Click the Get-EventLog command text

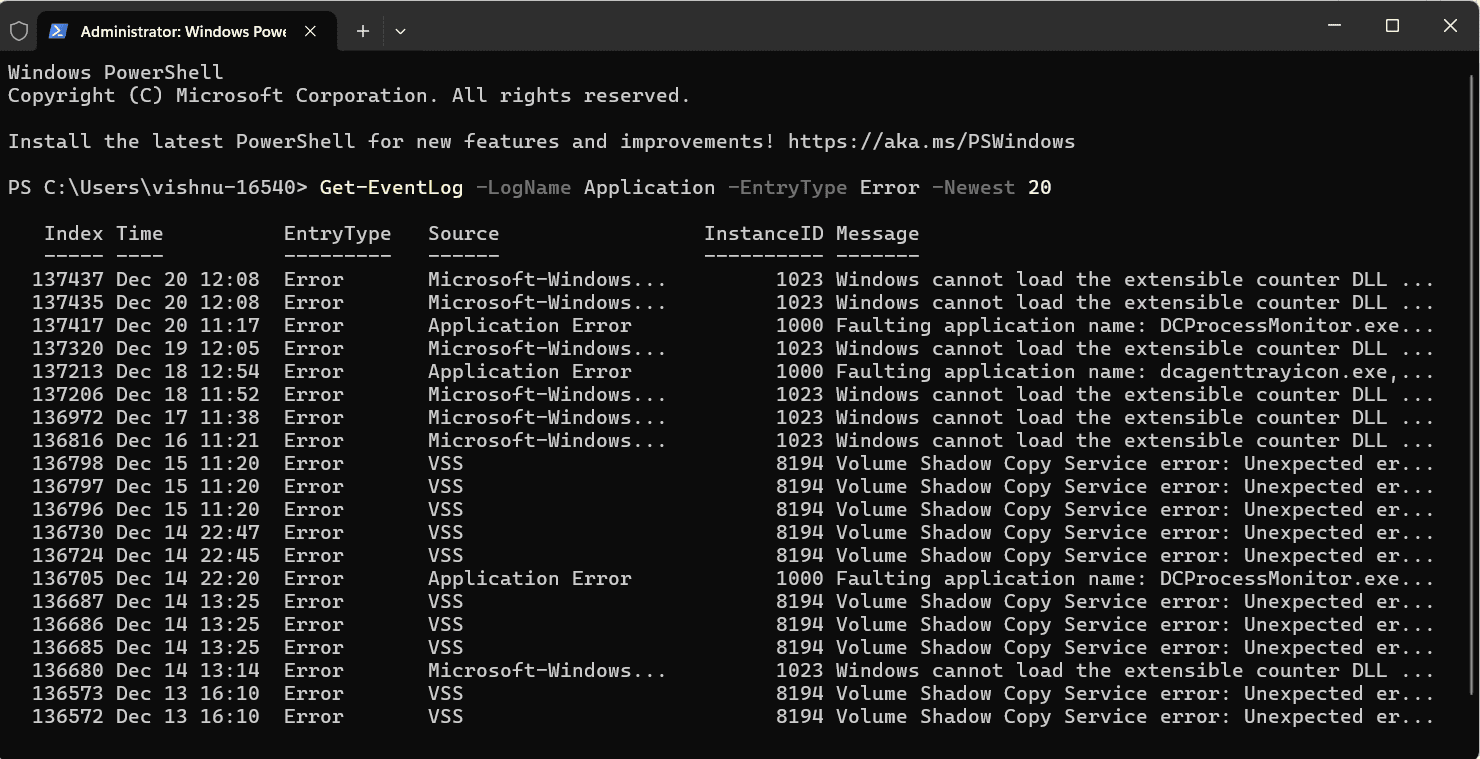point(391,187)
